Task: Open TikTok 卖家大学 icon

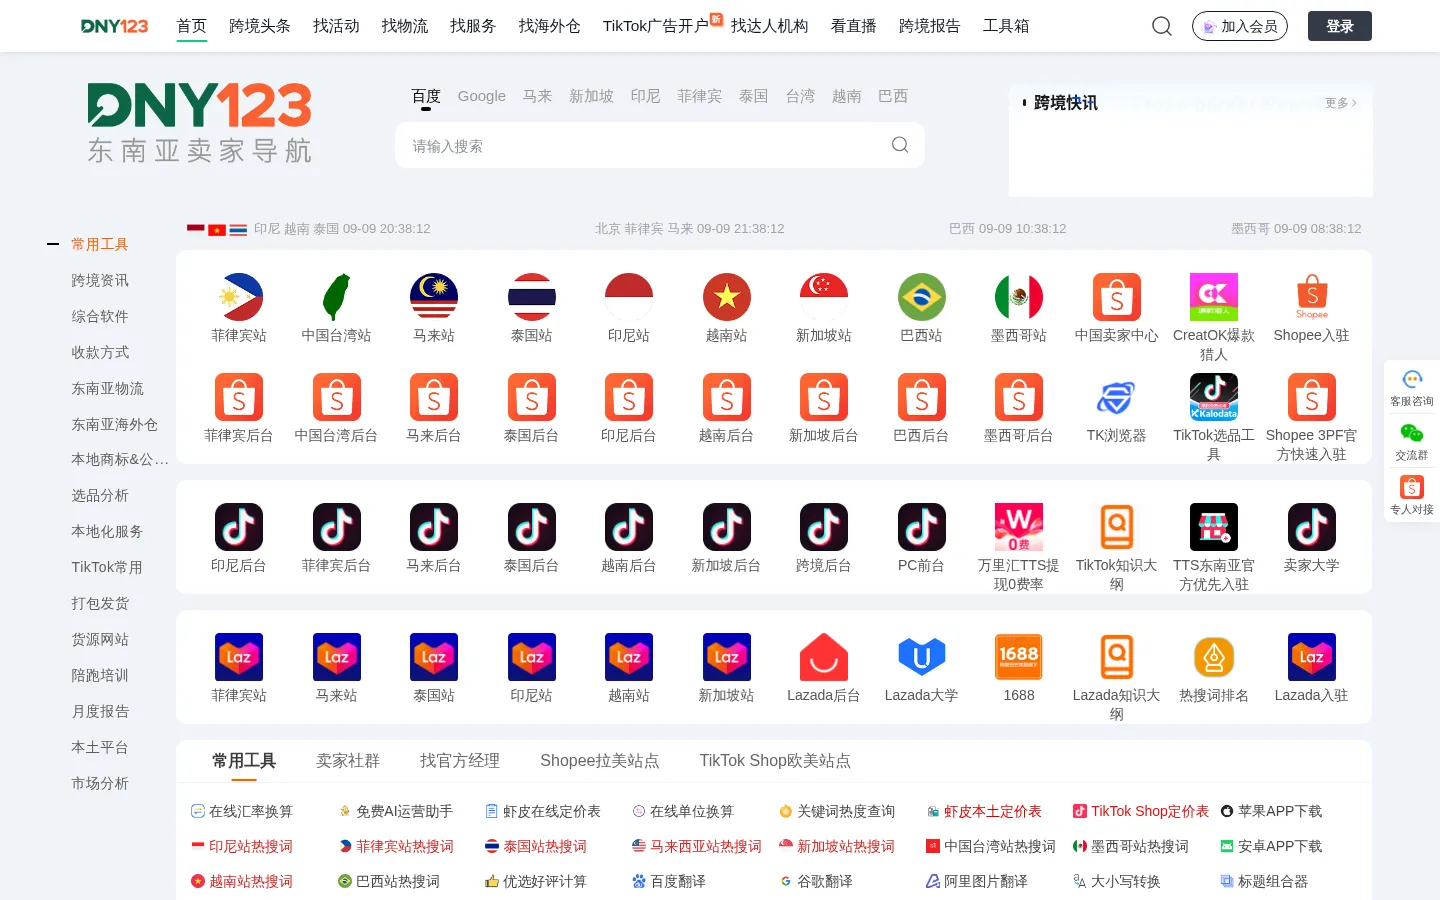Action: coord(1312,527)
